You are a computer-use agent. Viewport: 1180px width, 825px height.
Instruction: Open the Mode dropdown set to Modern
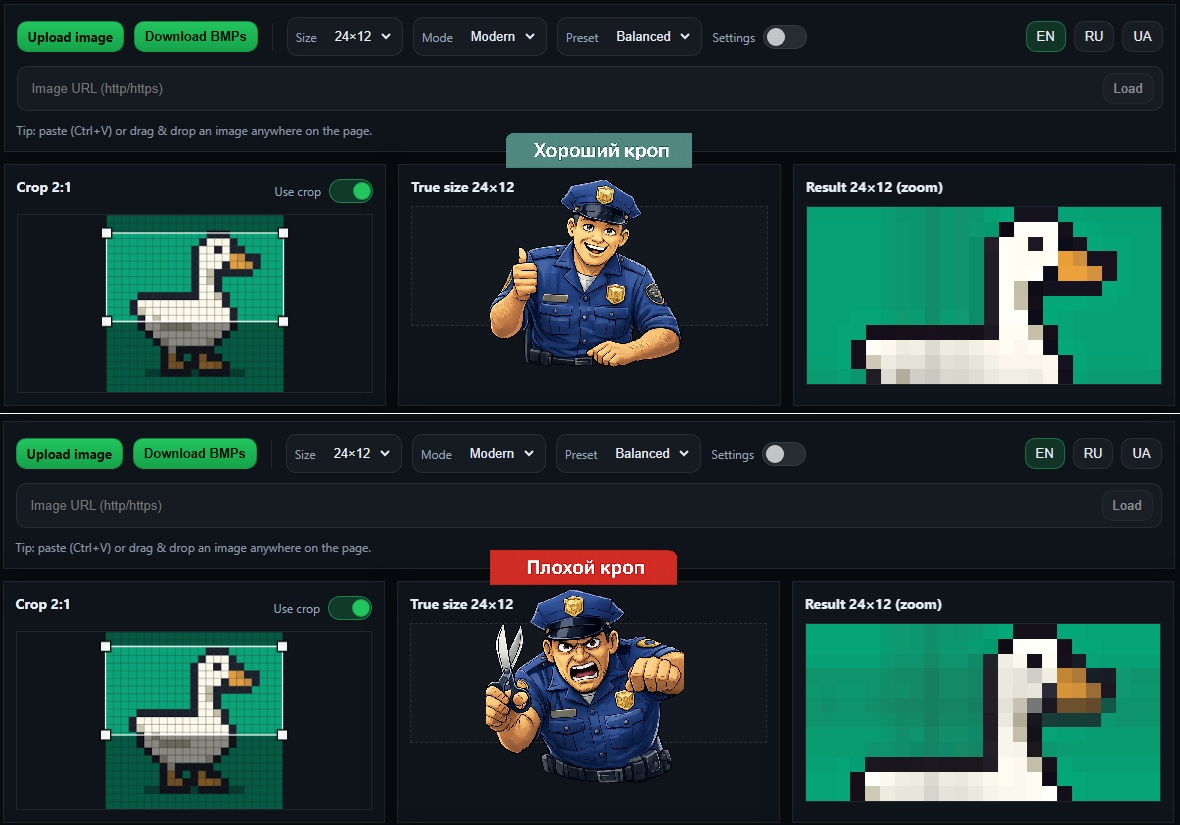click(x=479, y=36)
